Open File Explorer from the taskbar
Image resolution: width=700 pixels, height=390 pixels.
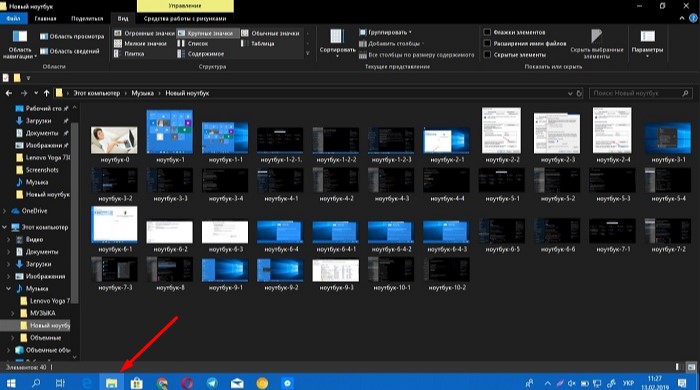pos(111,383)
